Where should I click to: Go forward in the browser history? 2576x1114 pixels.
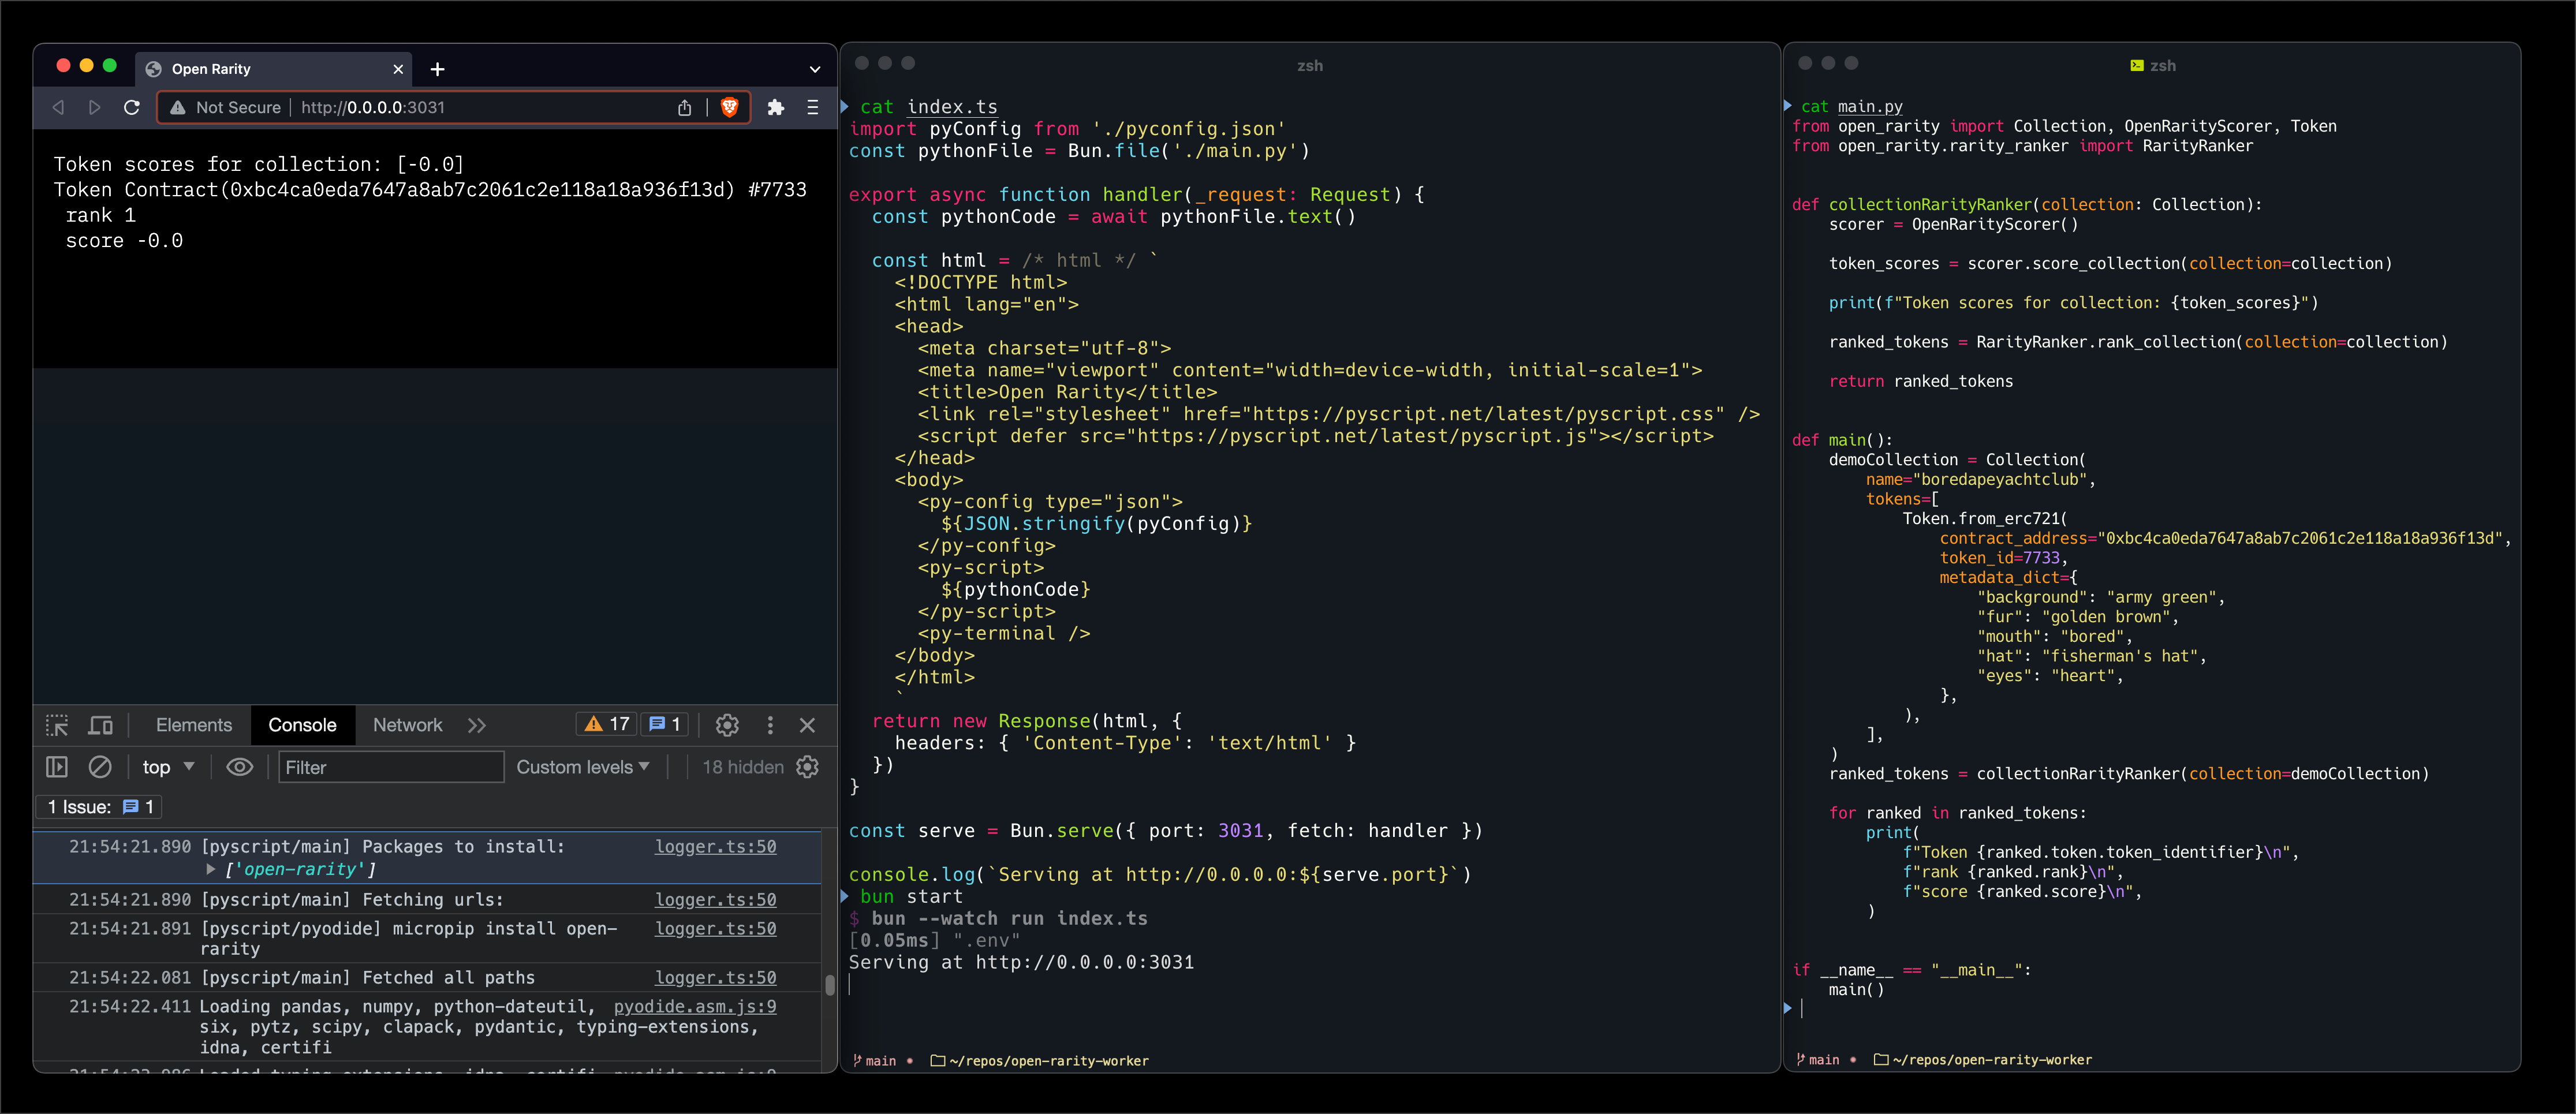94,107
